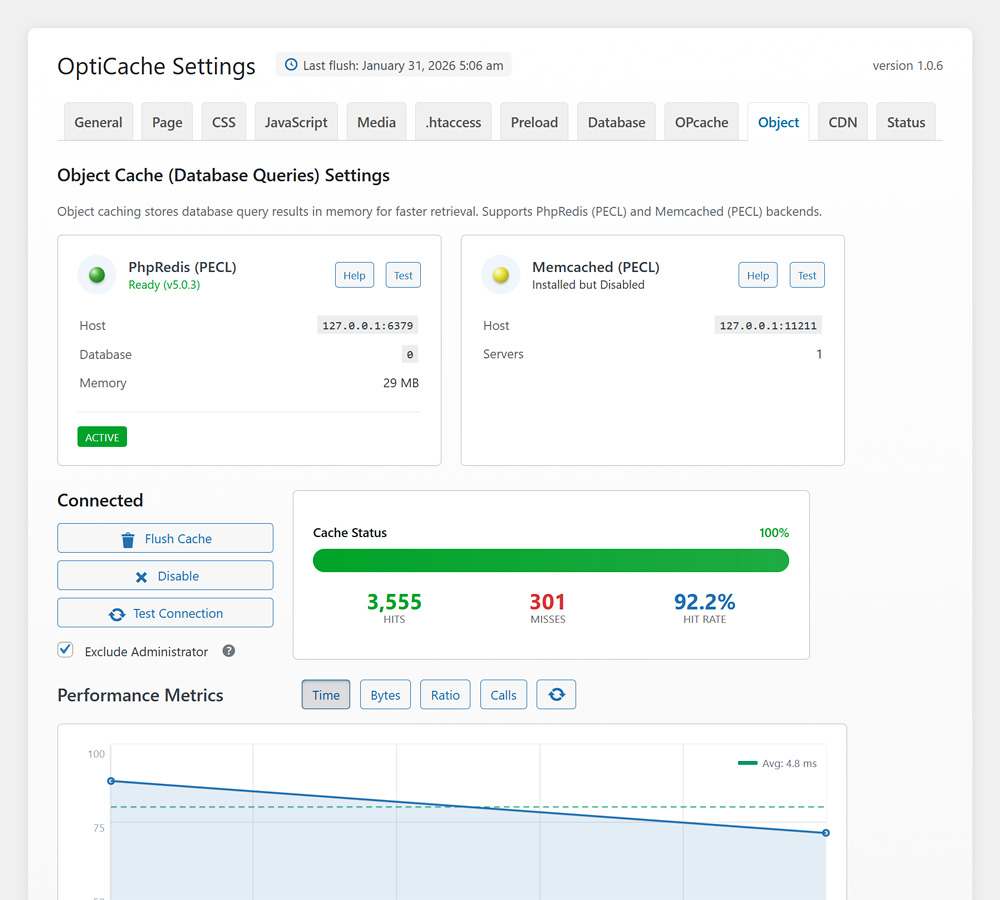
Task: Show the Calls metric chart
Action: tap(503, 695)
